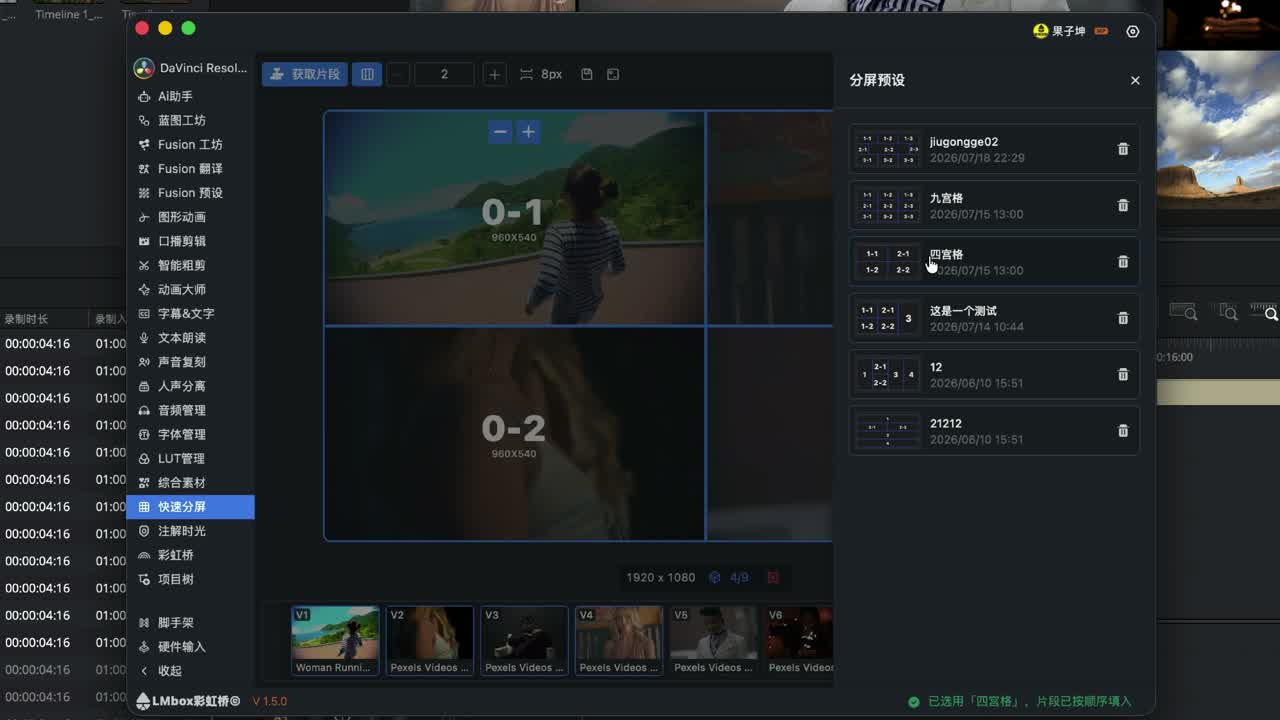This screenshot has width=1280, height=720.
Task: Select 快速分屏 in the sidebar
Action: point(190,507)
